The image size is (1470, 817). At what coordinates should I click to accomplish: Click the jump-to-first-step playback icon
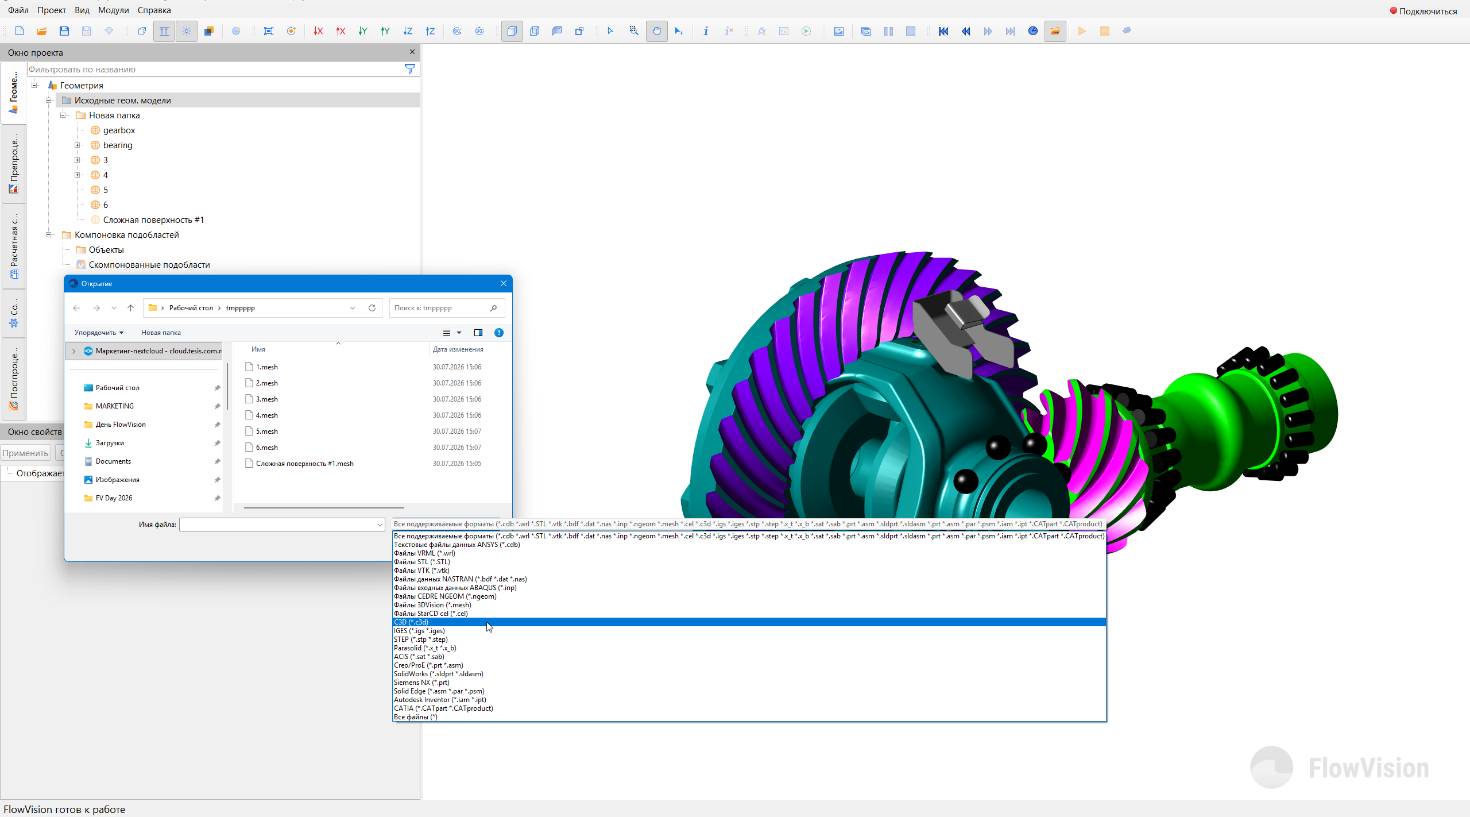(x=943, y=31)
